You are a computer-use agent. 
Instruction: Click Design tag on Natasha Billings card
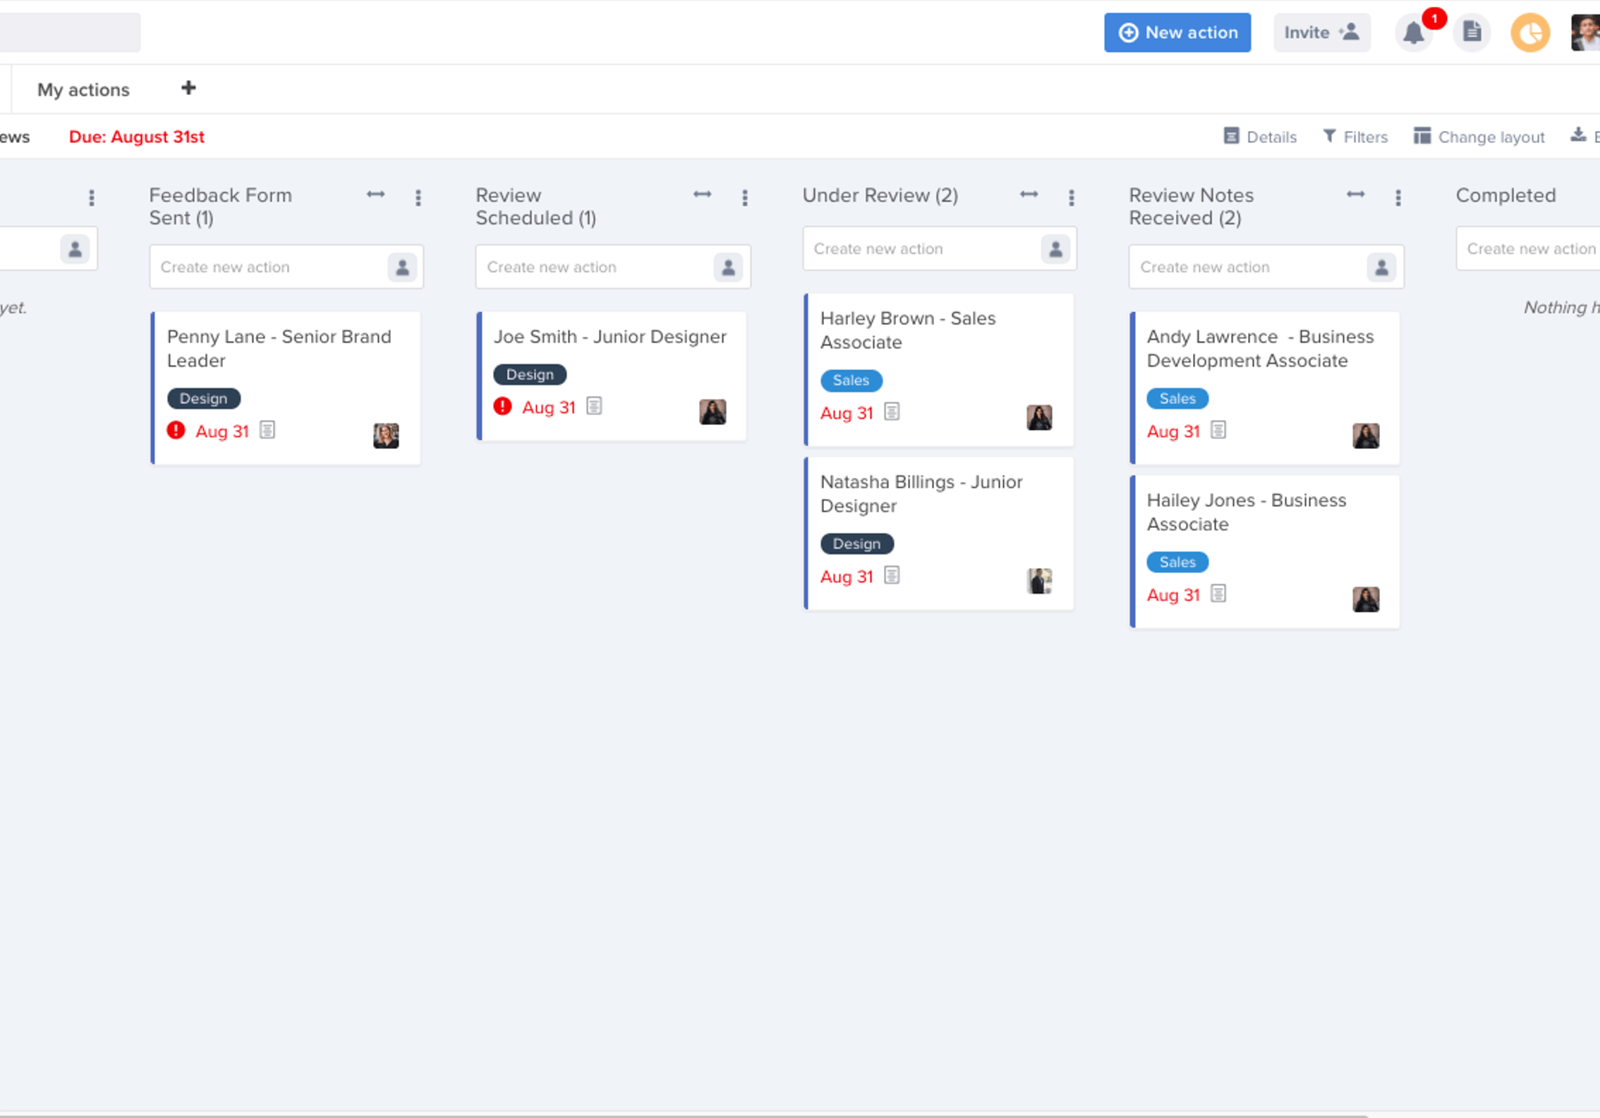coord(857,544)
